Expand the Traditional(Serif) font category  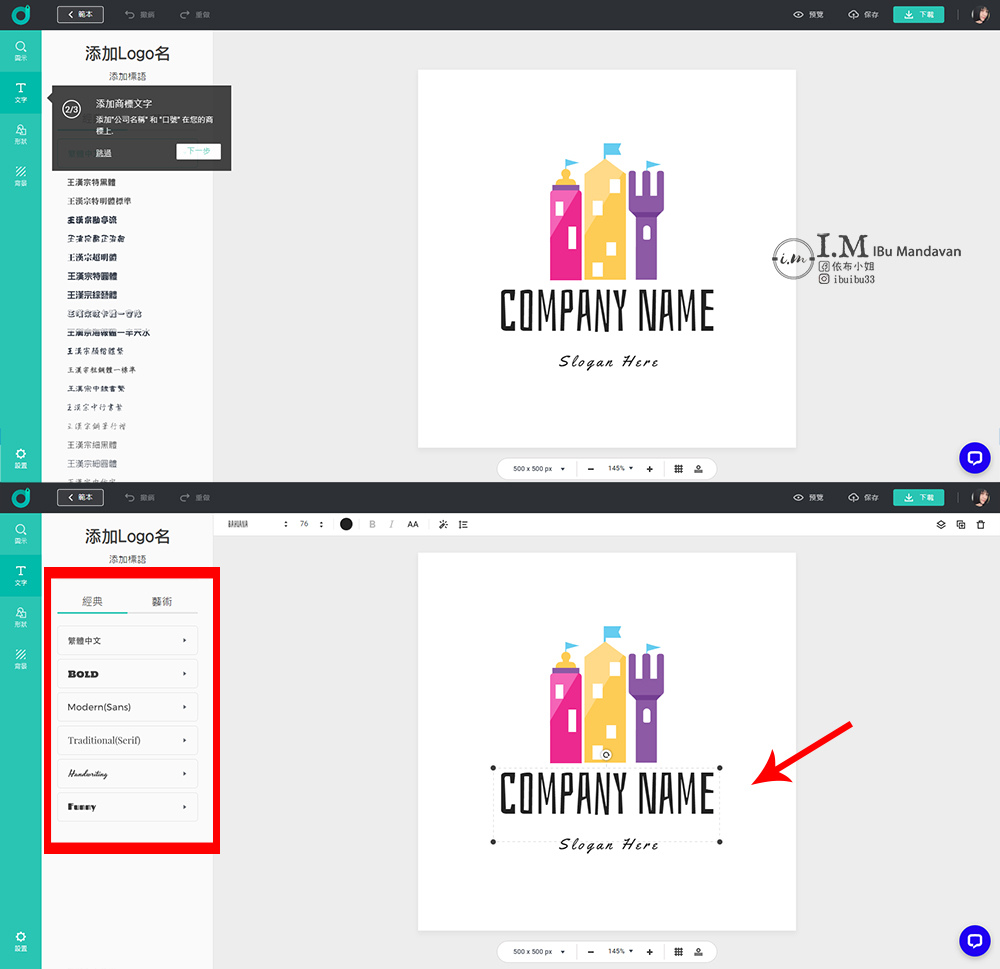[x=128, y=740]
